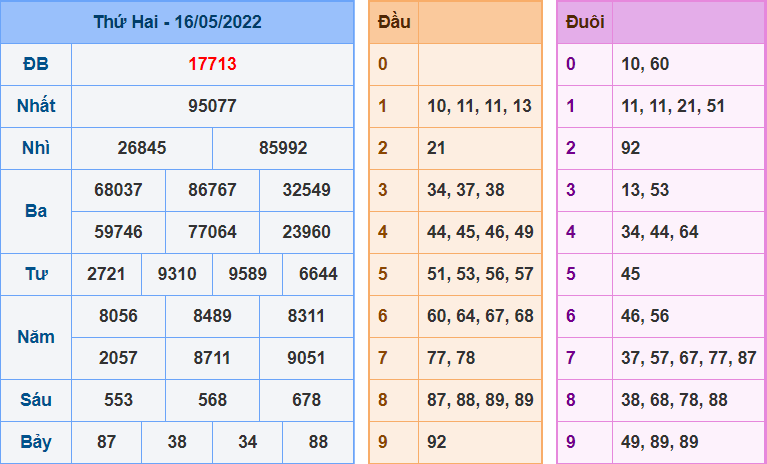This screenshot has height=464, width=767.
Task: Click the Ba row label
Action: pos(36,211)
